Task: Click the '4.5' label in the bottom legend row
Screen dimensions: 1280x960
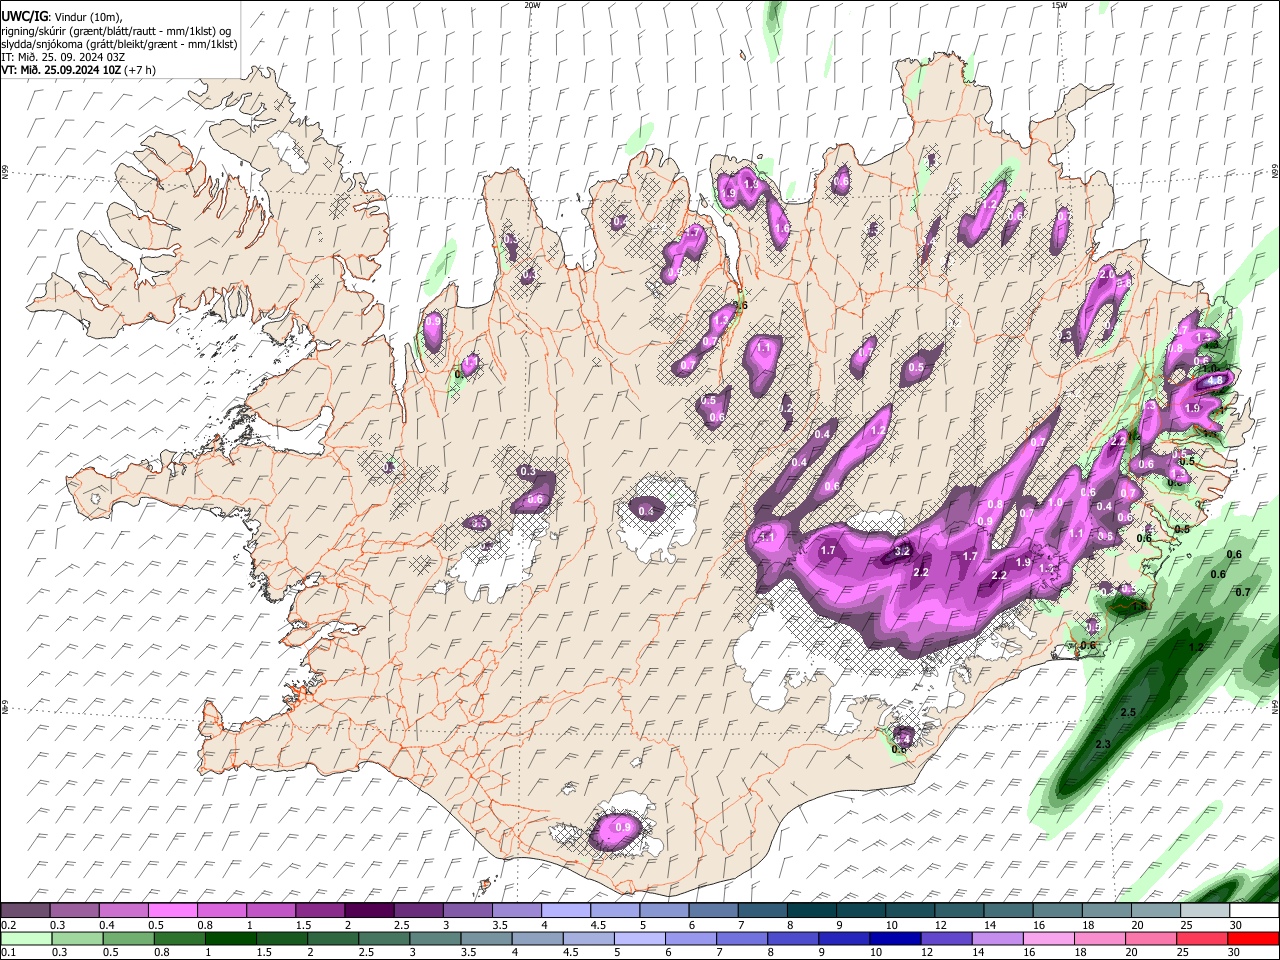Action: click(570, 952)
